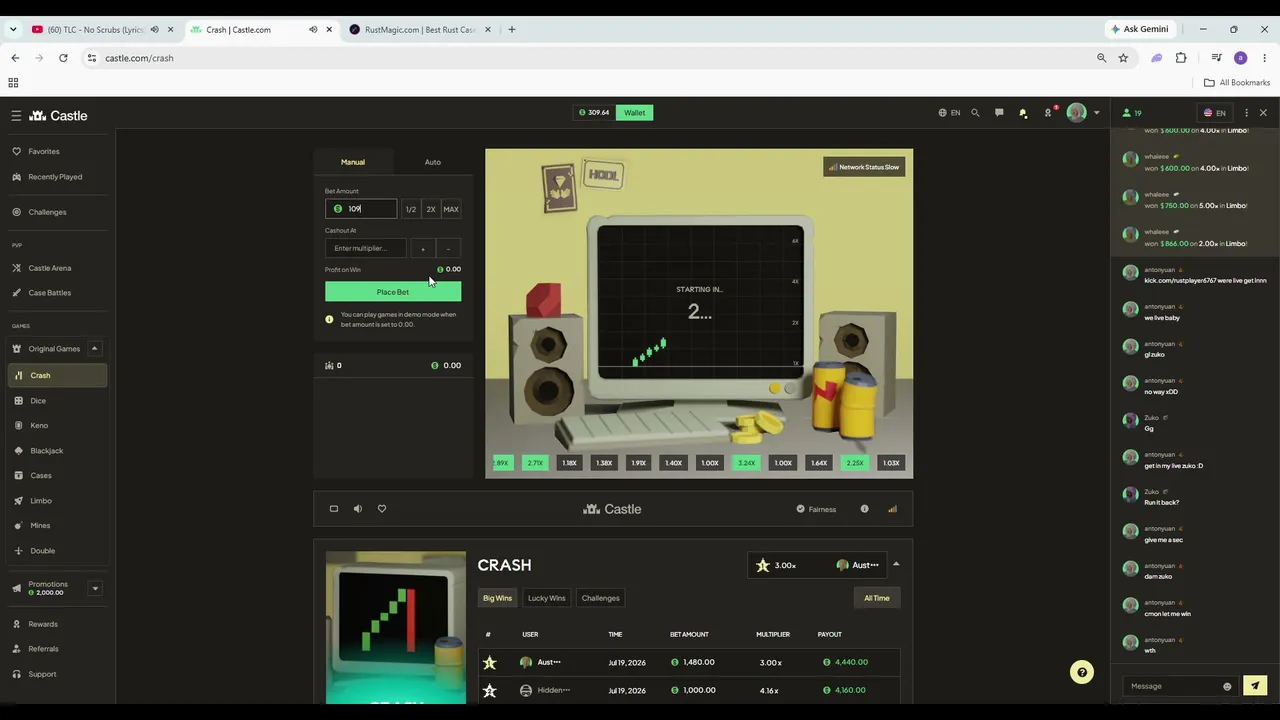Close the chat panel
Viewport: 1280px width, 720px height.
pyautogui.click(x=1263, y=113)
